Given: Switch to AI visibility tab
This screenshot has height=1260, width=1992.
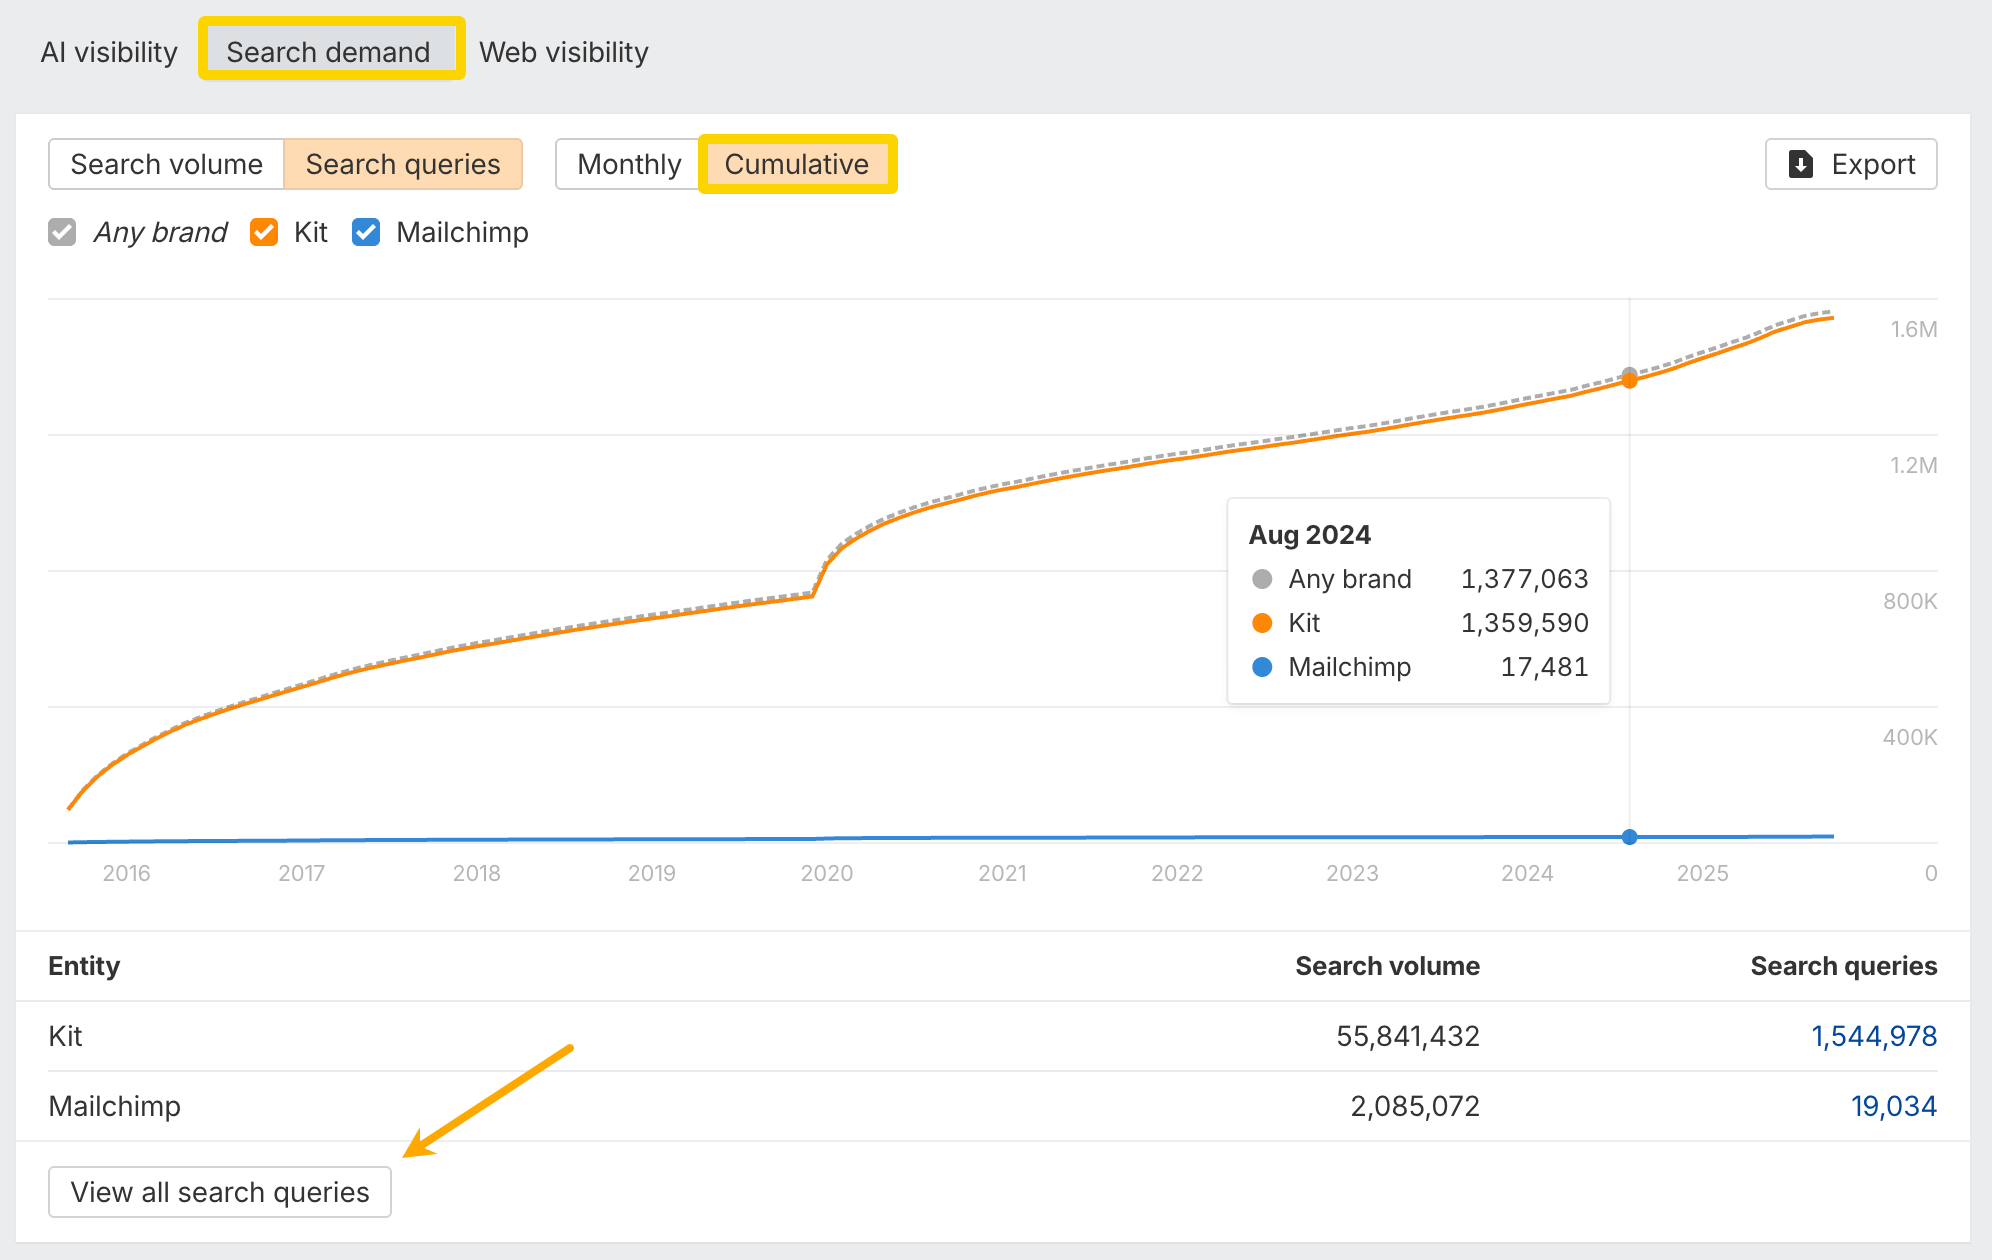Looking at the screenshot, I should [109, 52].
